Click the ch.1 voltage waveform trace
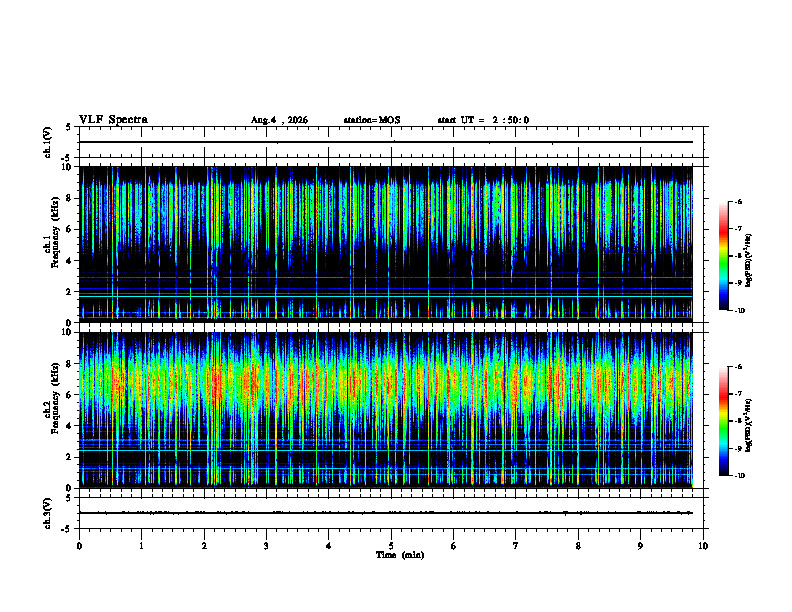Screen dimensions: 792x612 click(386, 142)
